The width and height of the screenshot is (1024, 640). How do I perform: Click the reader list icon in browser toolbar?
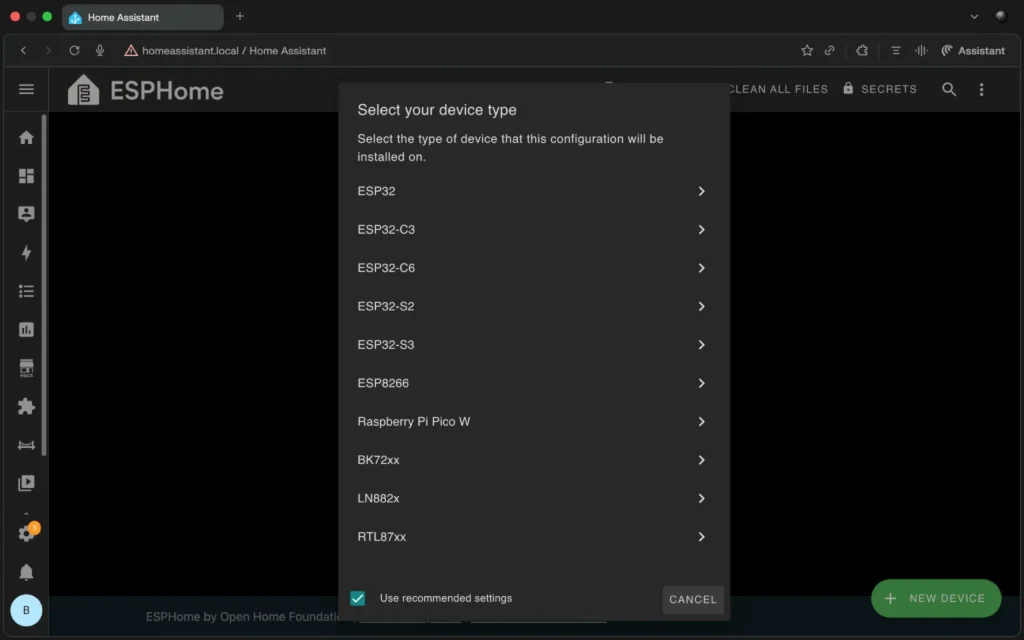tap(895, 50)
